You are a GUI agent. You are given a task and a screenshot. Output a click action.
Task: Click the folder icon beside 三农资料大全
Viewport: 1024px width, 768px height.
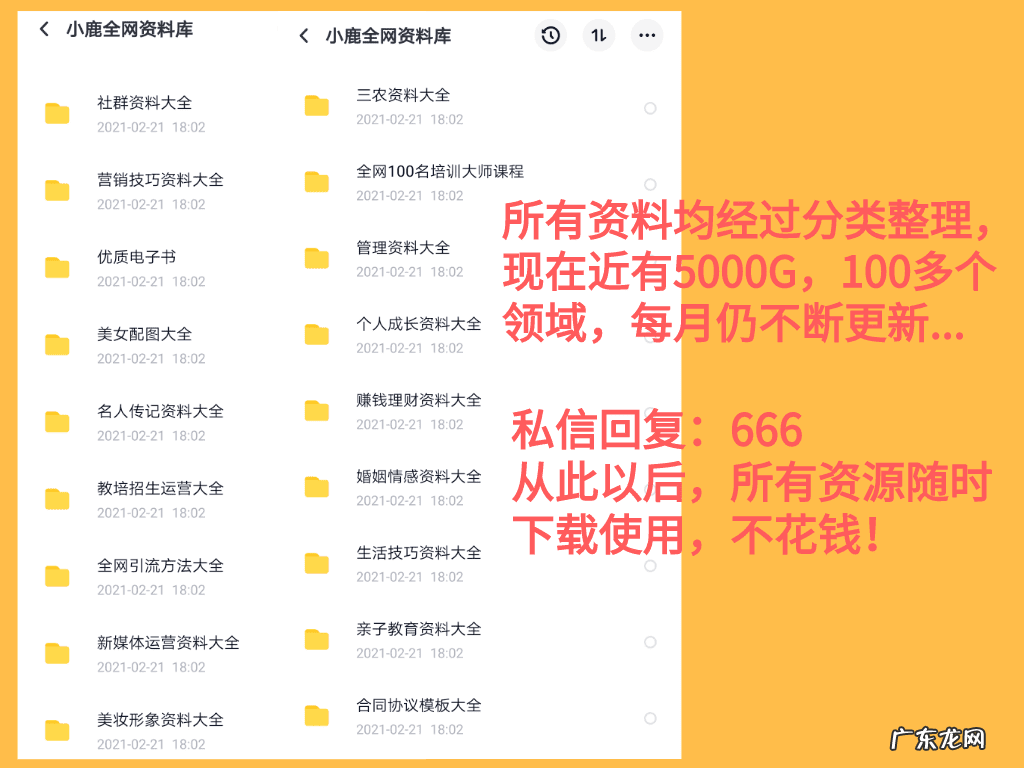(x=317, y=107)
